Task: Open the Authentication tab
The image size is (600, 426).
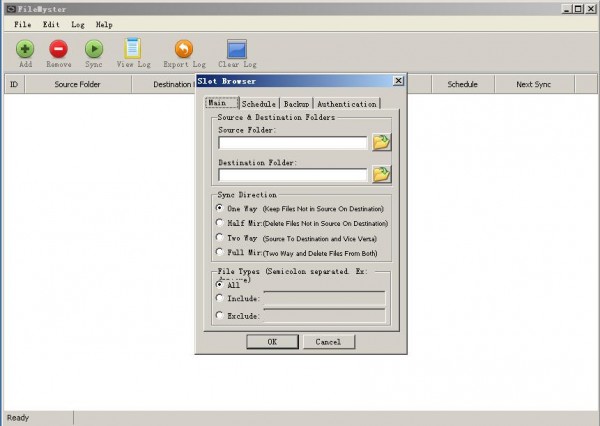Action: coord(346,104)
